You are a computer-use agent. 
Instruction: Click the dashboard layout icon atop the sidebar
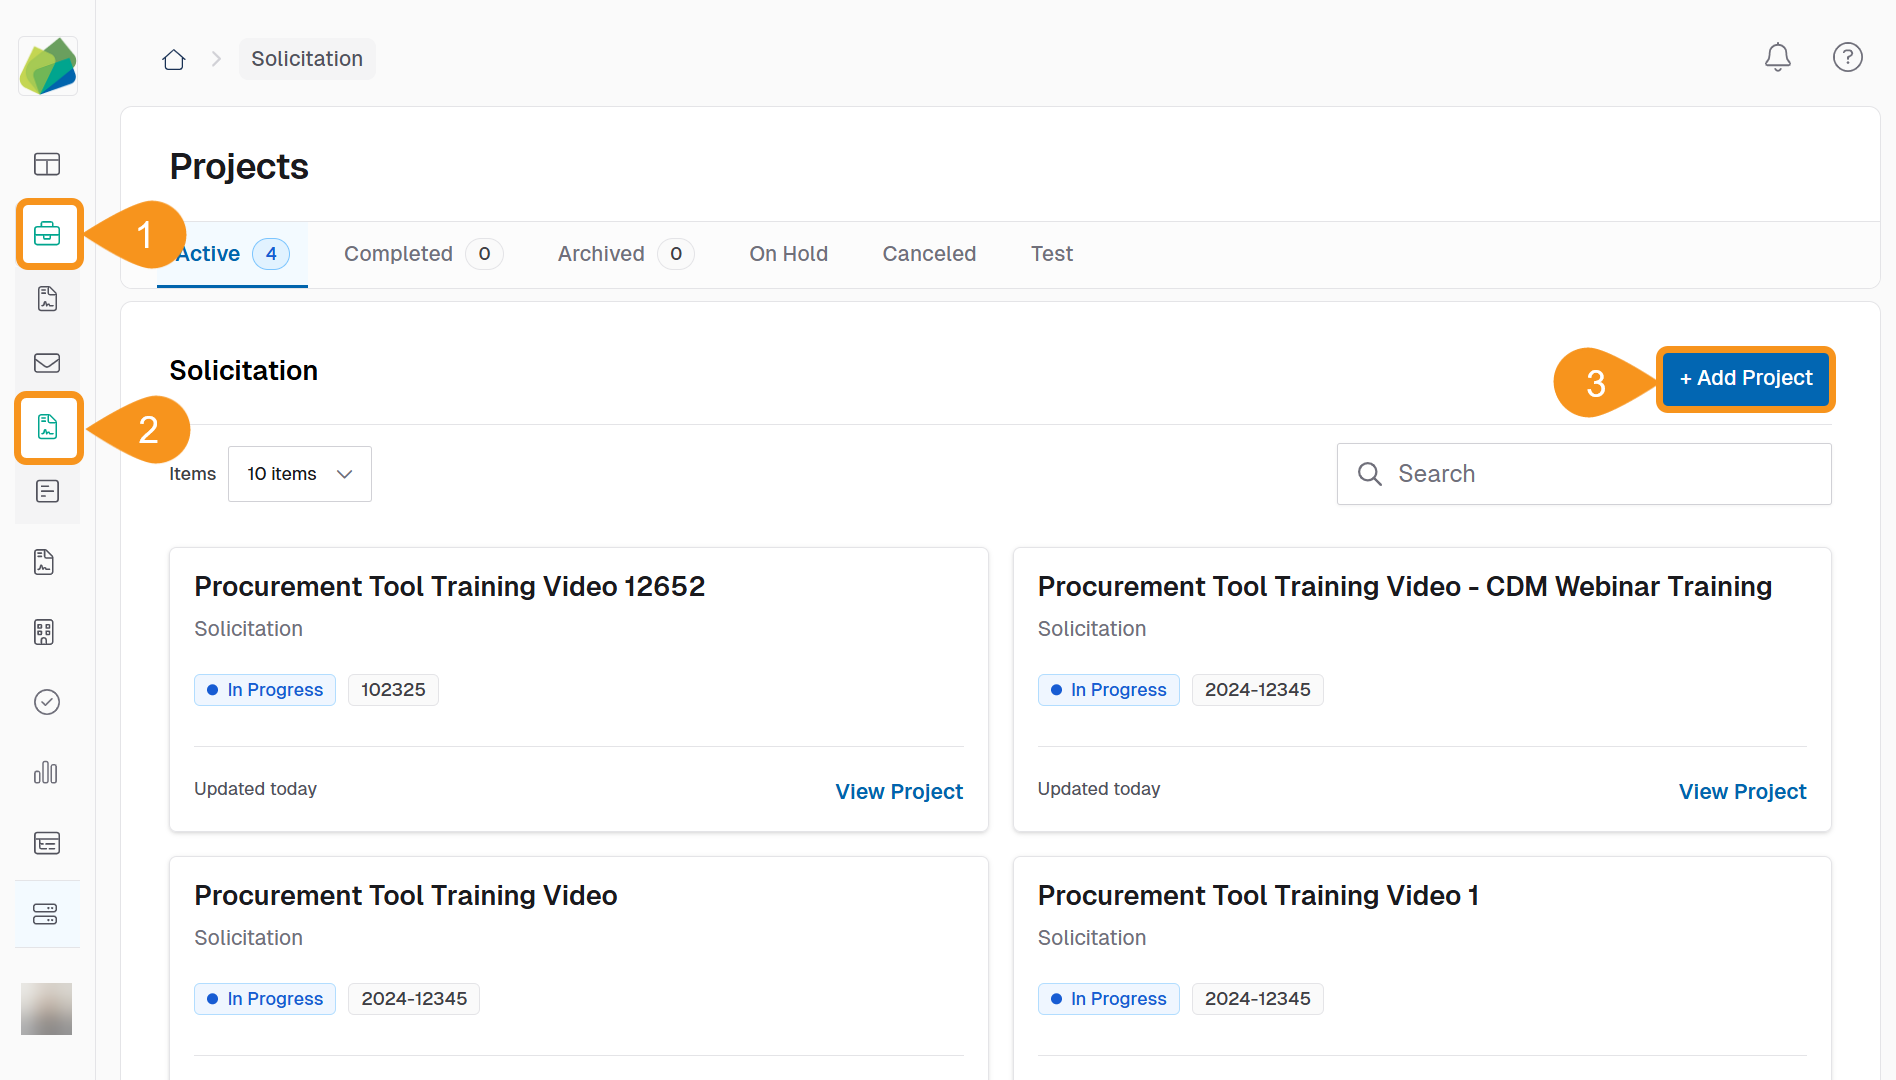coord(47,164)
